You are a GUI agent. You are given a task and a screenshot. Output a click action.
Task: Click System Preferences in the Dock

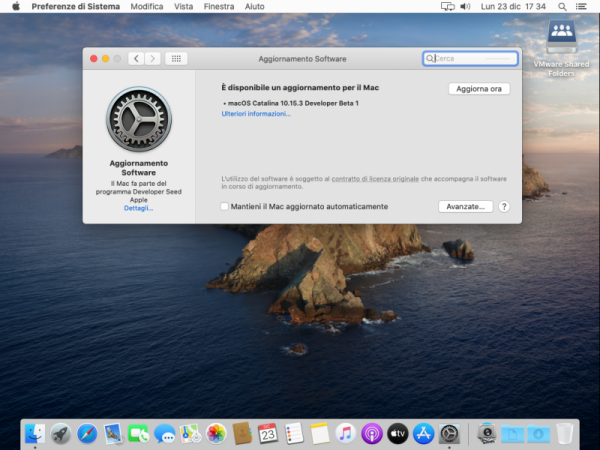pyautogui.click(x=449, y=434)
